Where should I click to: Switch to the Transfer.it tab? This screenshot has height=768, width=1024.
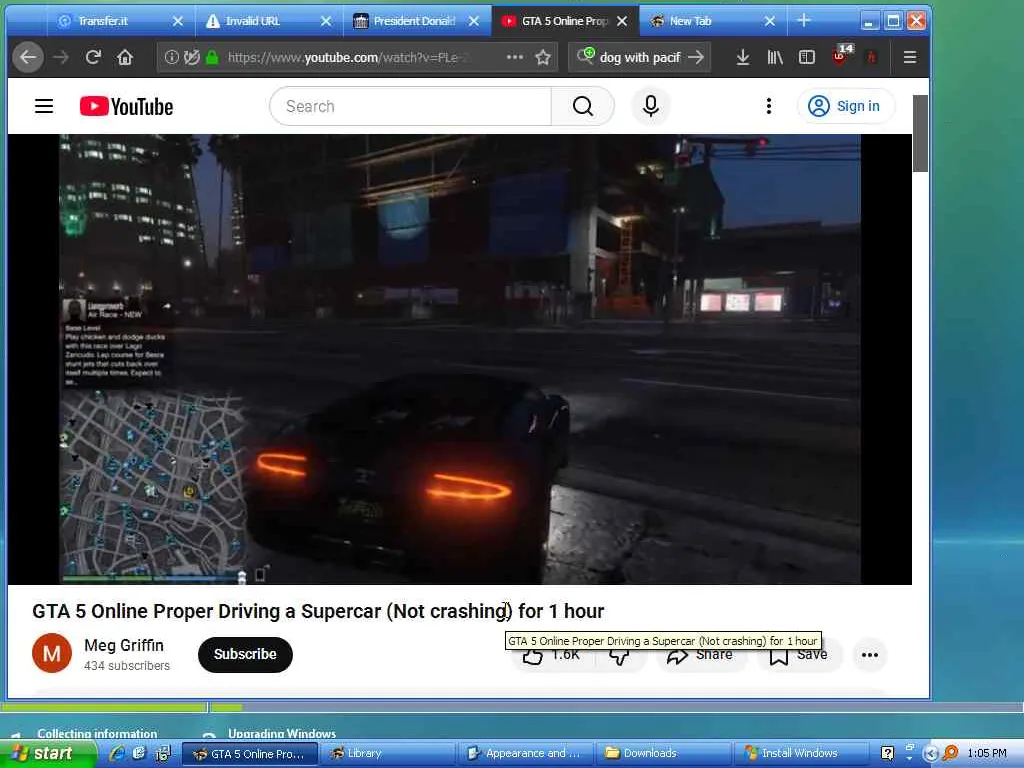(120, 21)
